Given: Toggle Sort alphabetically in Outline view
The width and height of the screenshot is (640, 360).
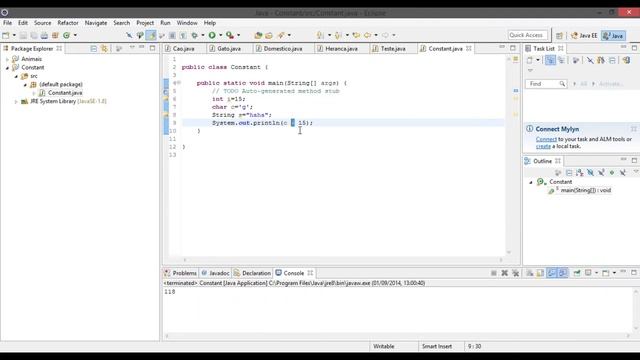Looking at the screenshot, I should (x=579, y=173).
